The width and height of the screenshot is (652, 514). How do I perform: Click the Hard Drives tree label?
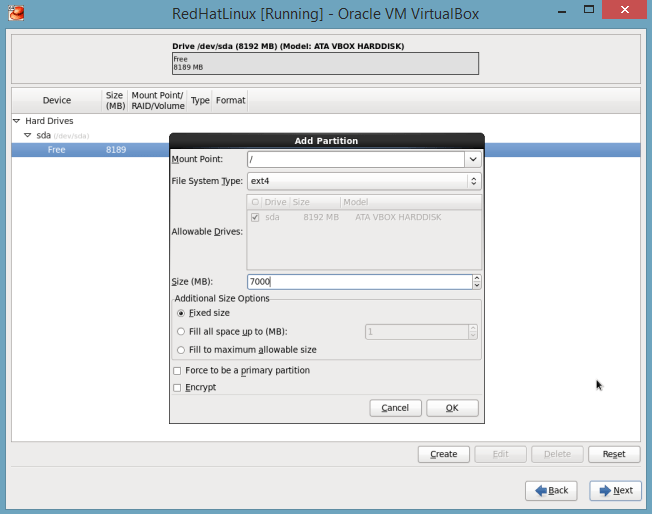(x=49, y=121)
